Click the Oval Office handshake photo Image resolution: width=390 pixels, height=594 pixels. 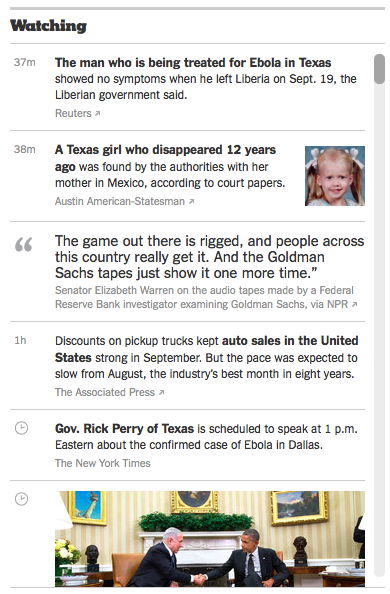point(210,539)
